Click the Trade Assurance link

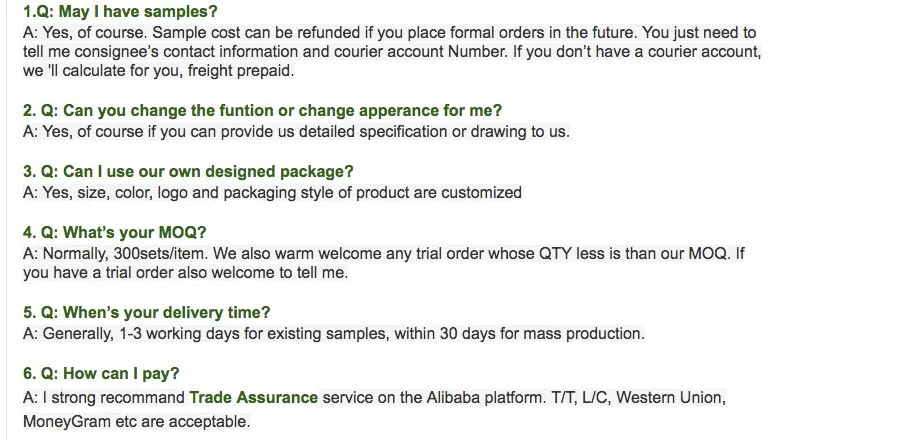pyautogui.click(x=254, y=398)
